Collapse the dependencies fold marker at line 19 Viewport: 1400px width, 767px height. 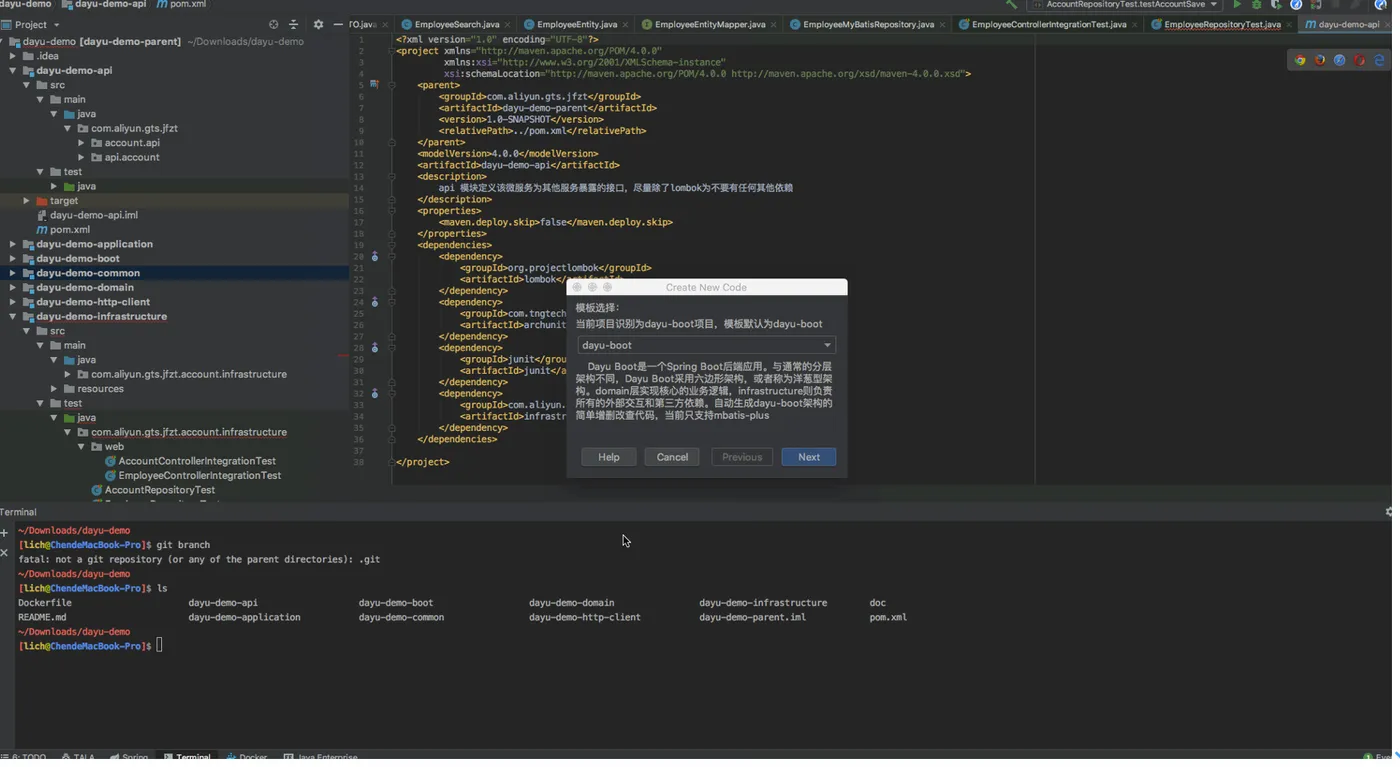point(393,246)
